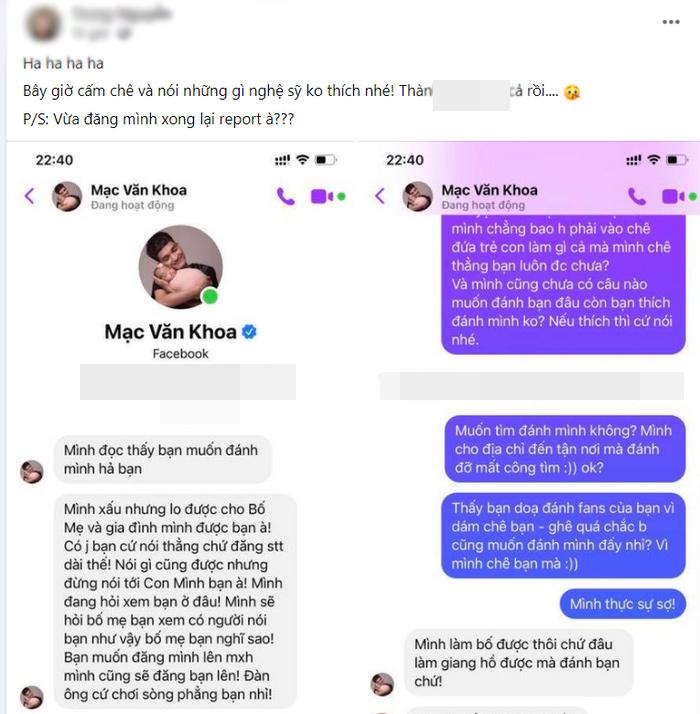Select the "Mình làm bố được thôi" reply bubble
The height and width of the screenshot is (714, 700).
pos(518,663)
